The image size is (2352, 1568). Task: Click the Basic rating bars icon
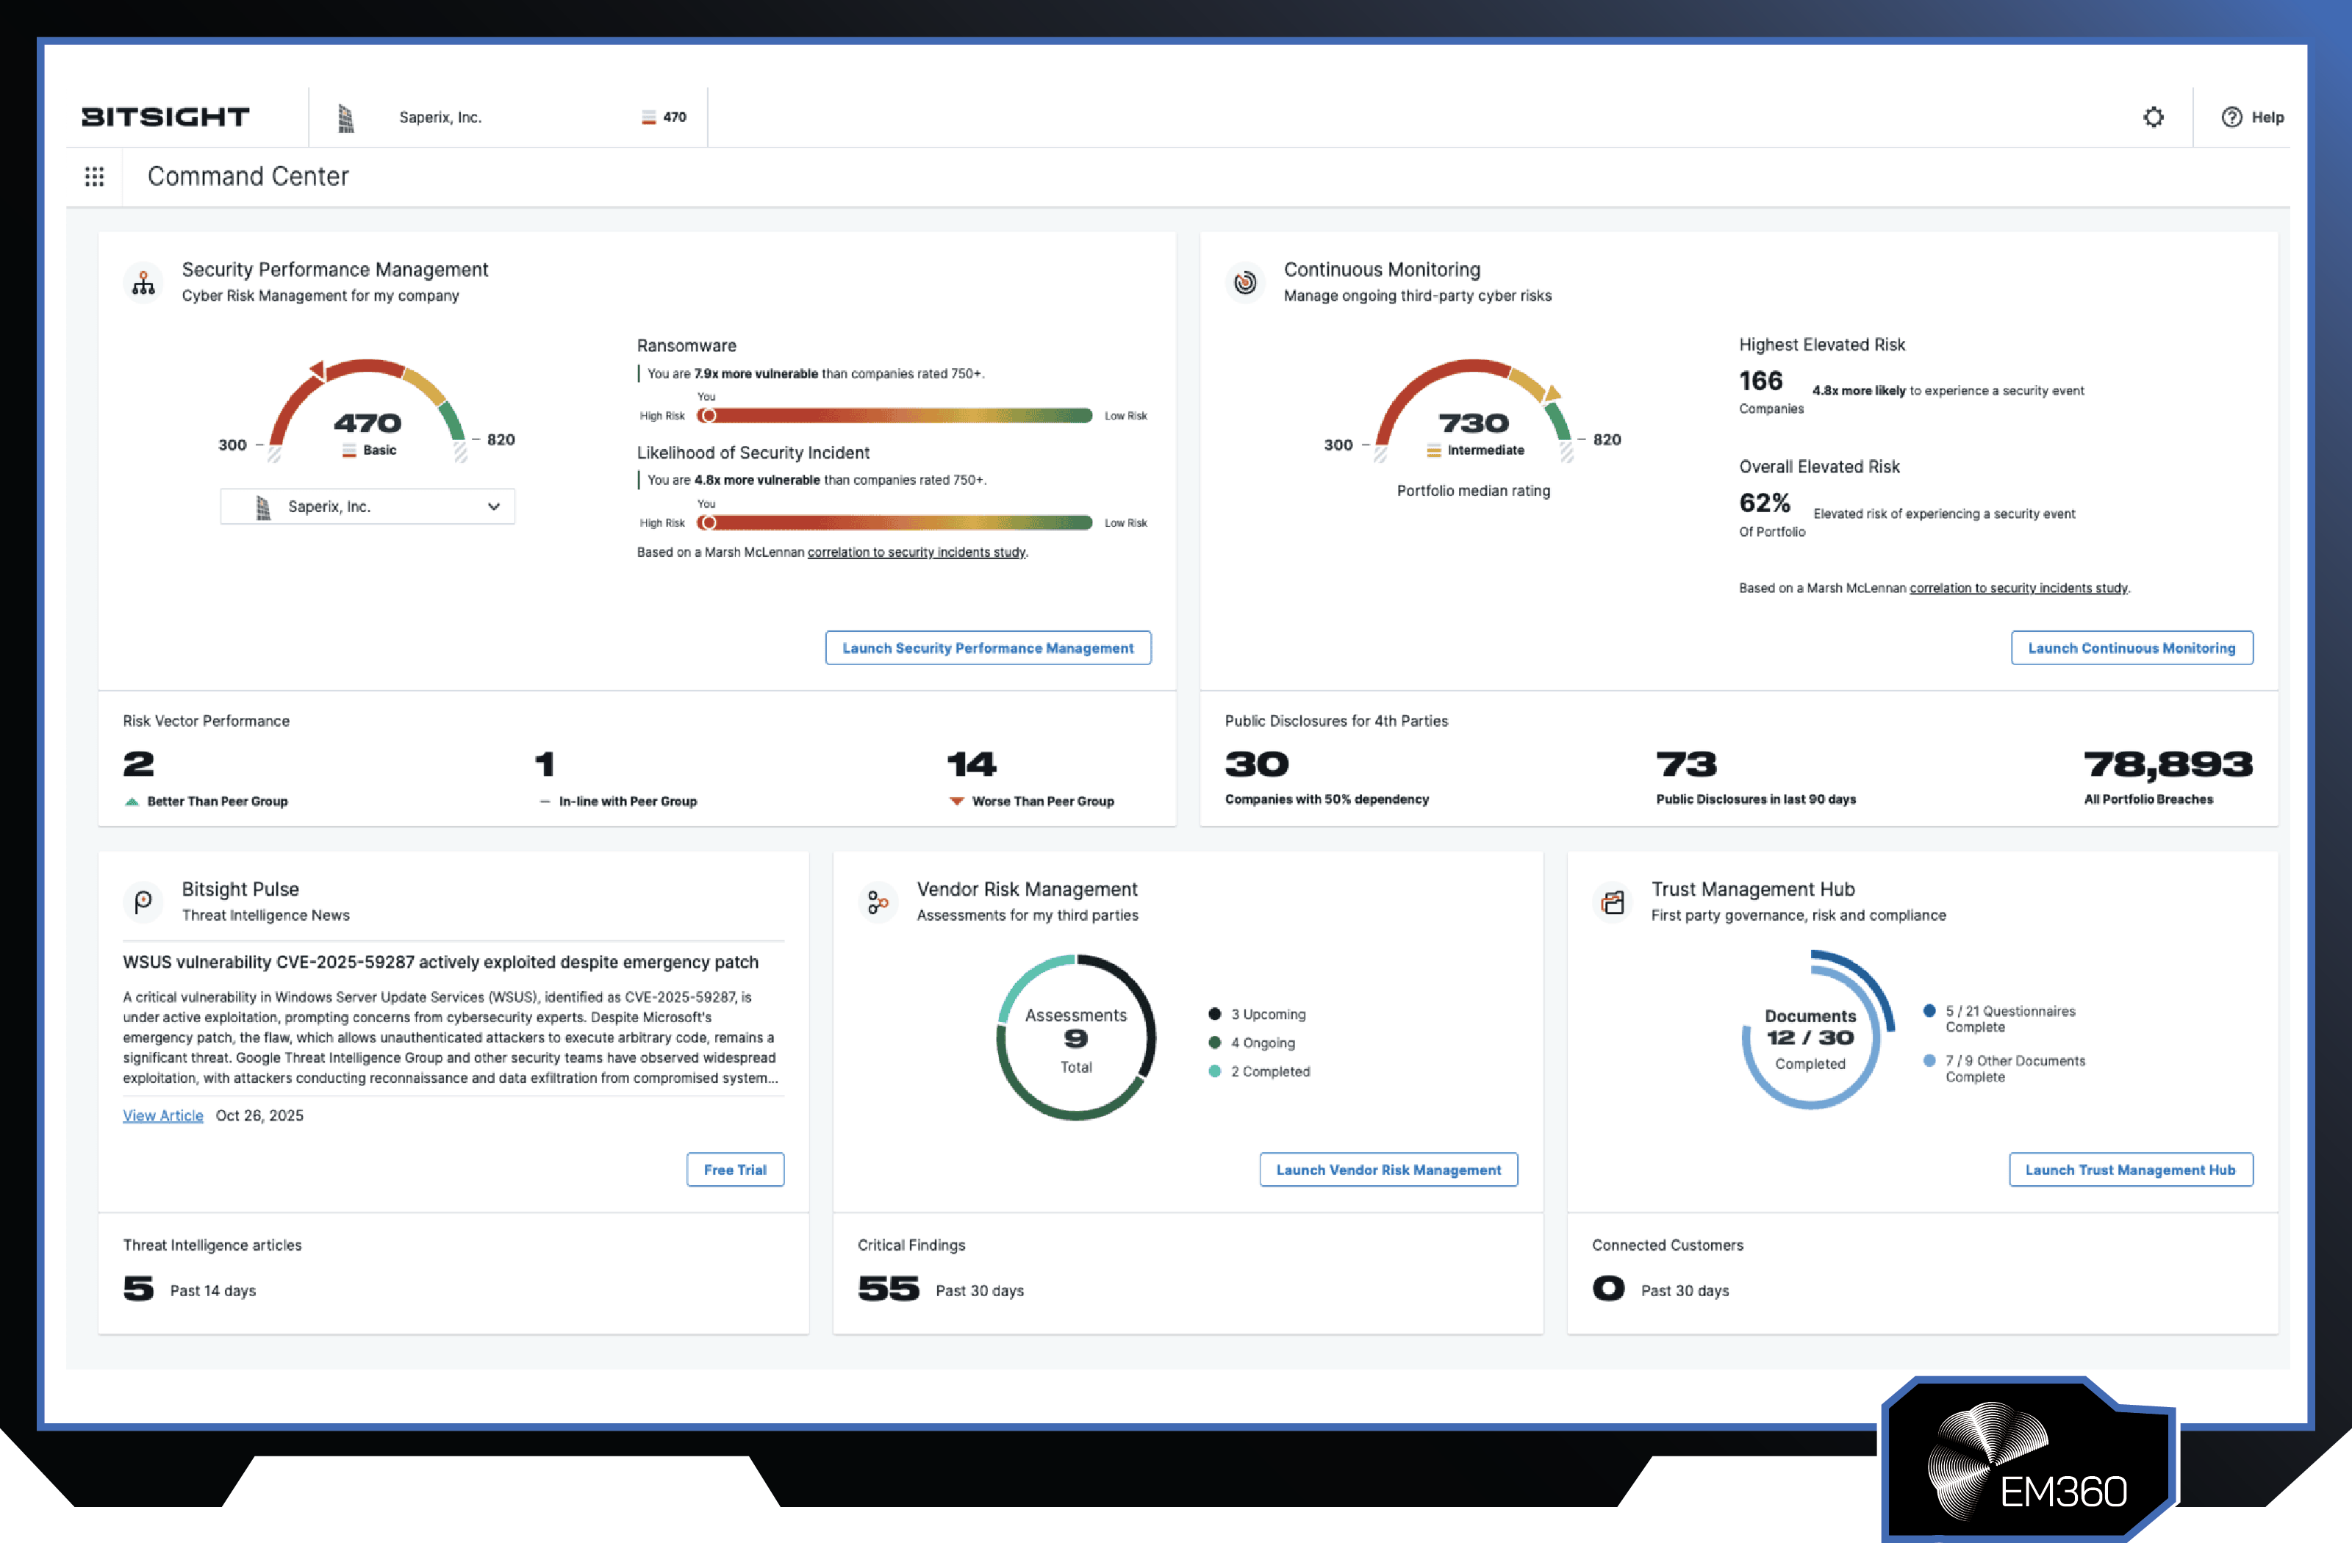(x=349, y=450)
